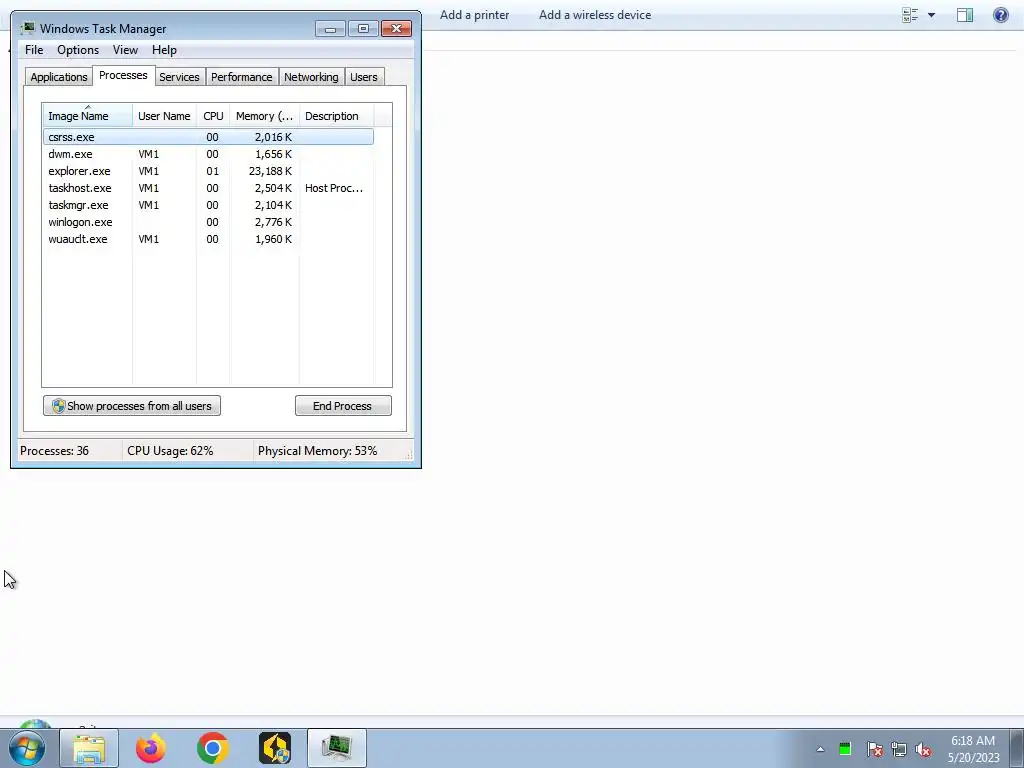This screenshot has width=1024, height=768.
Task: Click Add a wireless device
Action: 595,15
